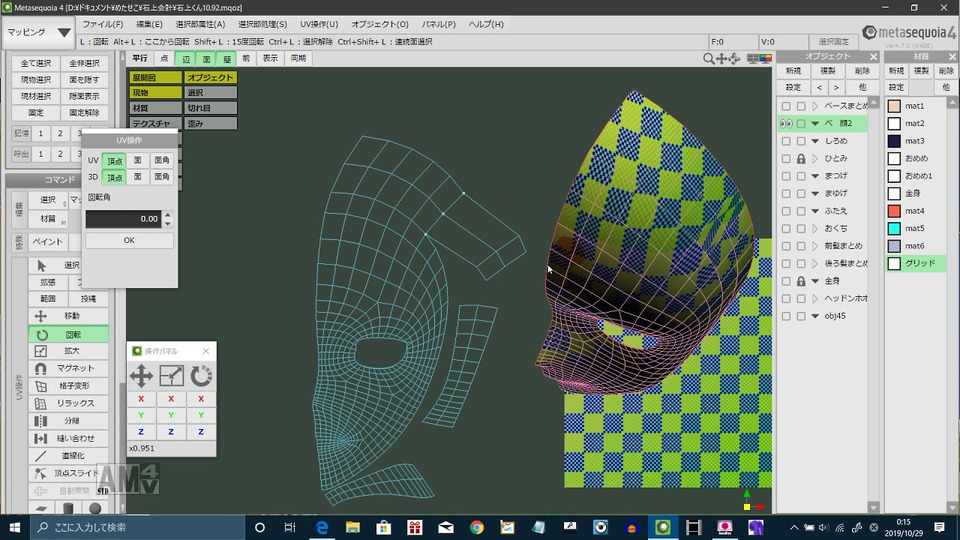Screen dimensions: 960x540
Task: Select the 格子変形 lattice deform tool
Action: (72, 386)
